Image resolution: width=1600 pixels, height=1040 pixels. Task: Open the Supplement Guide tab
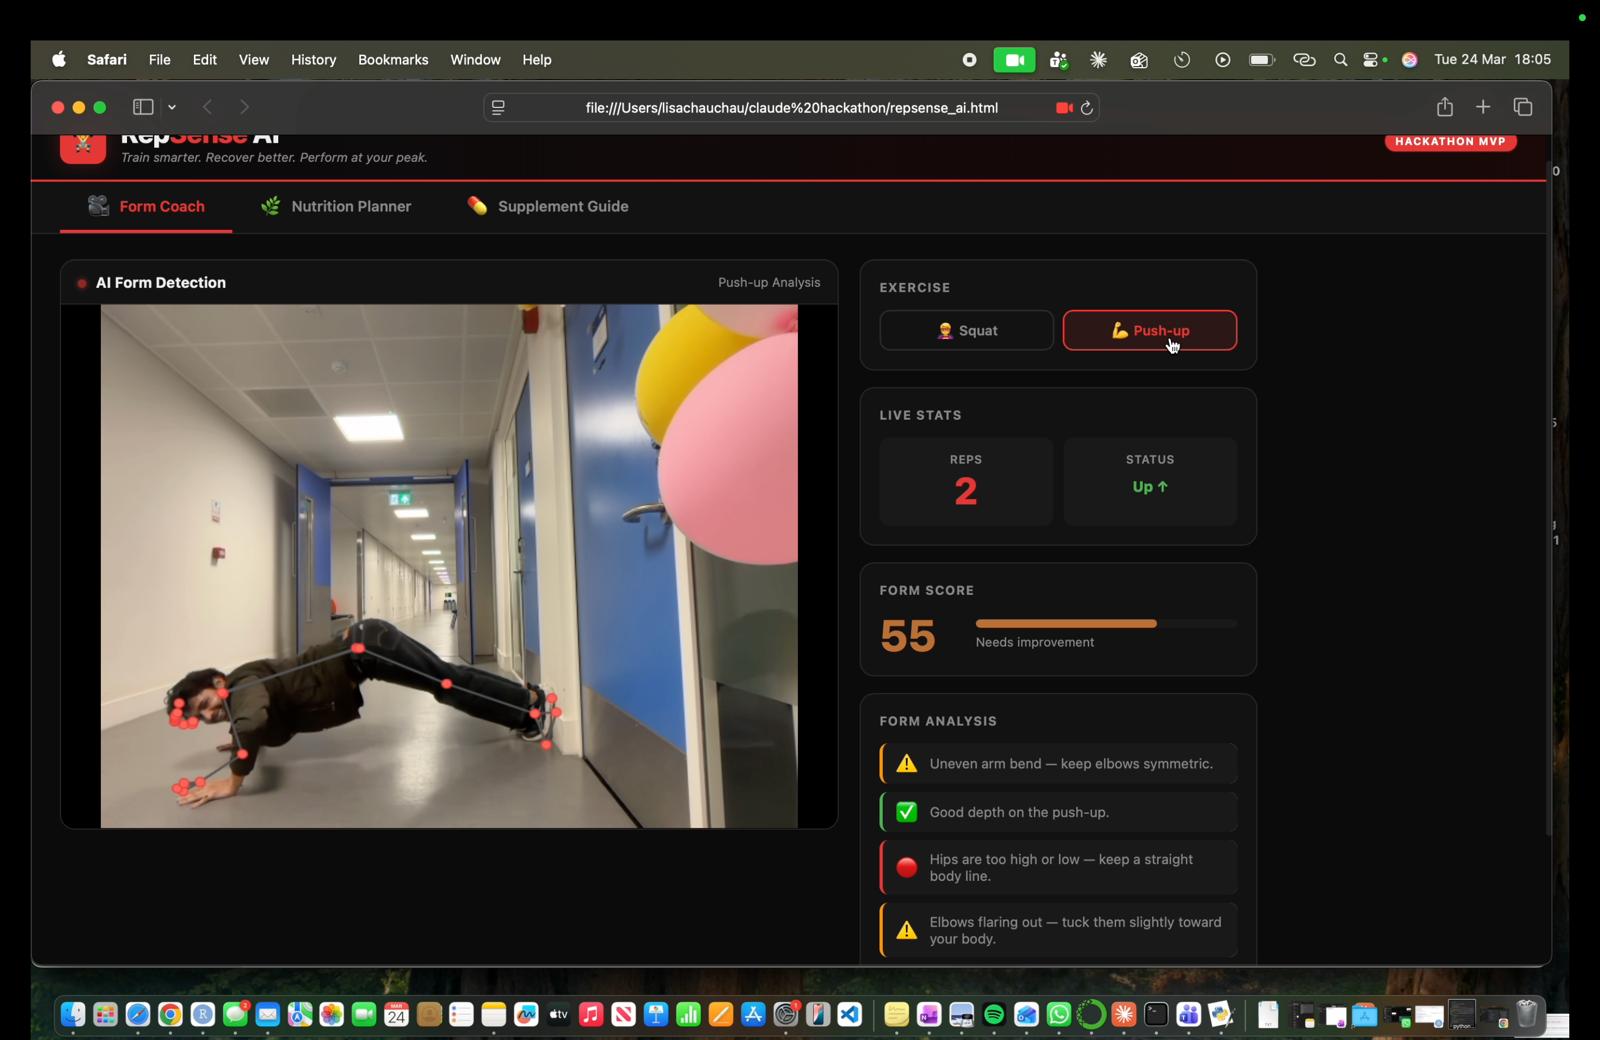coord(548,206)
